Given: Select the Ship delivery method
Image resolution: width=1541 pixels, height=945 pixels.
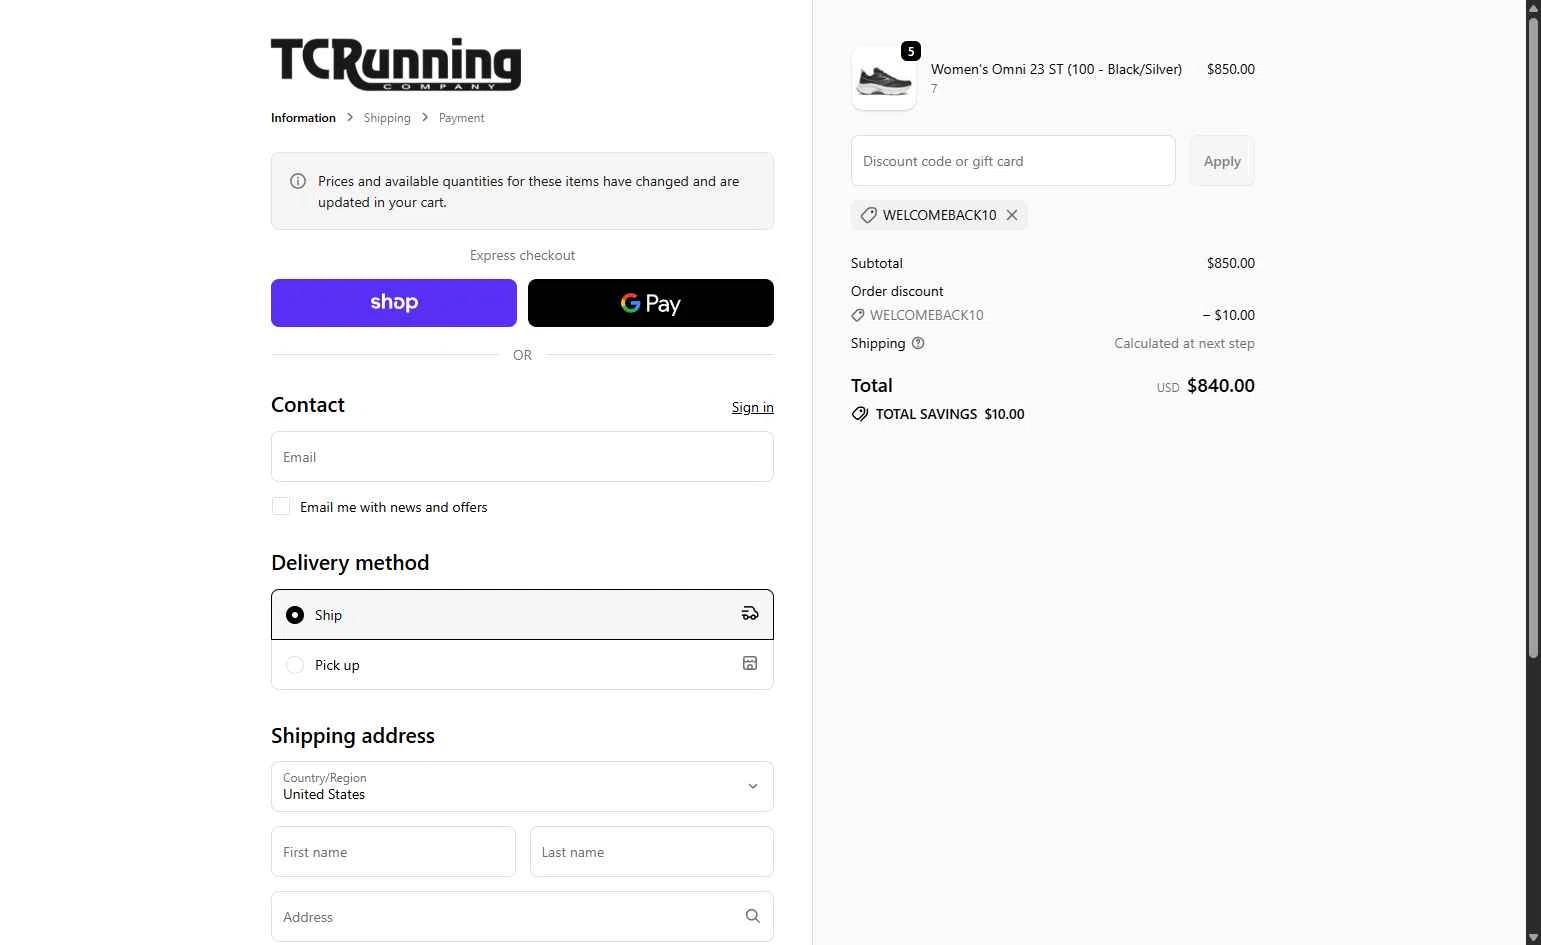Looking at the screenshot, I should tap(522, 614).
